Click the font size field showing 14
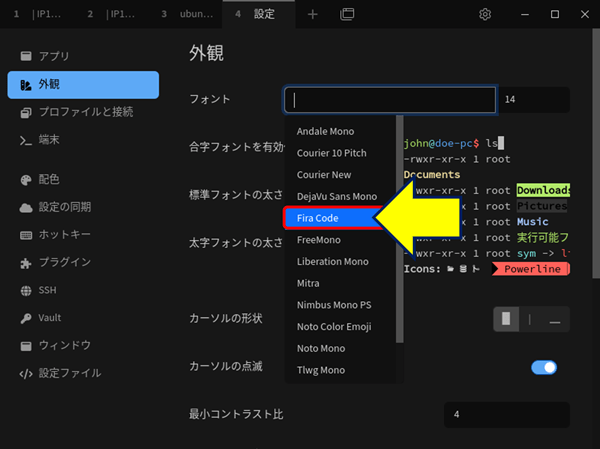 (x=534, y=100)
